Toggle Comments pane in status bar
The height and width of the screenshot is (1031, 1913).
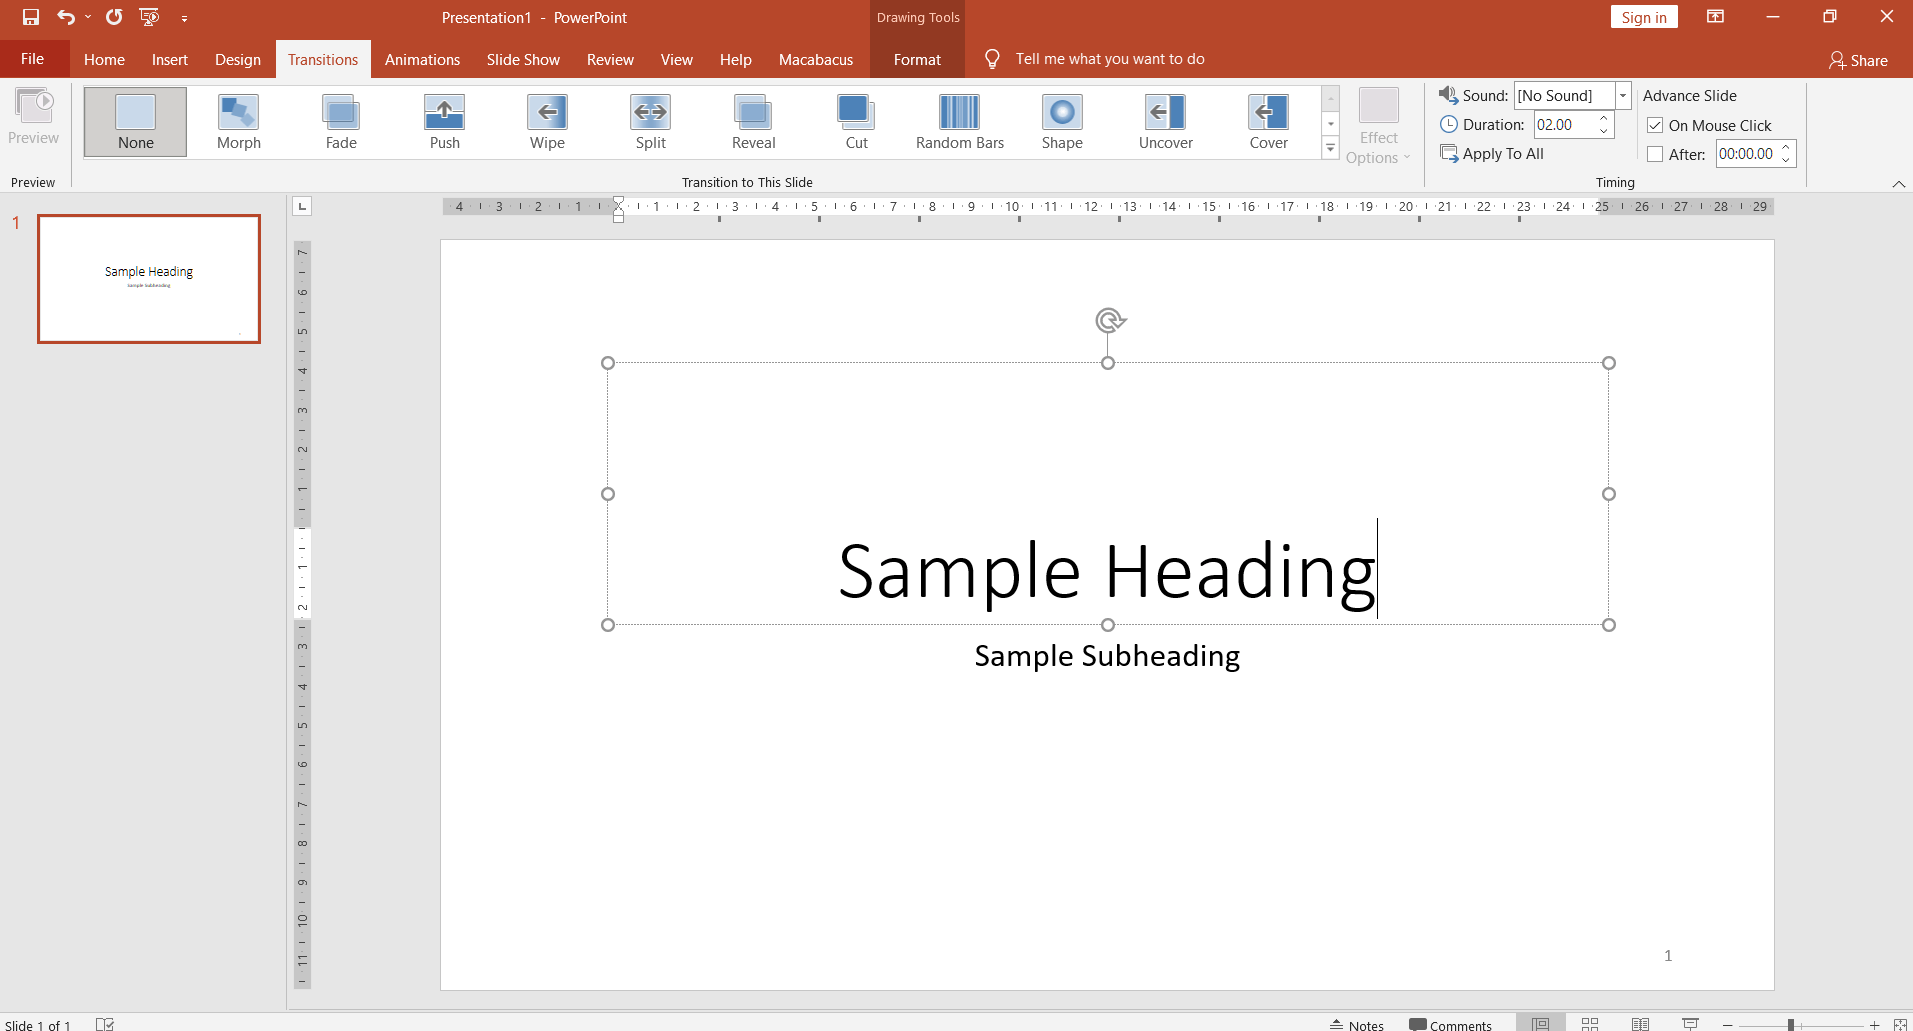click(1449, 1023)
